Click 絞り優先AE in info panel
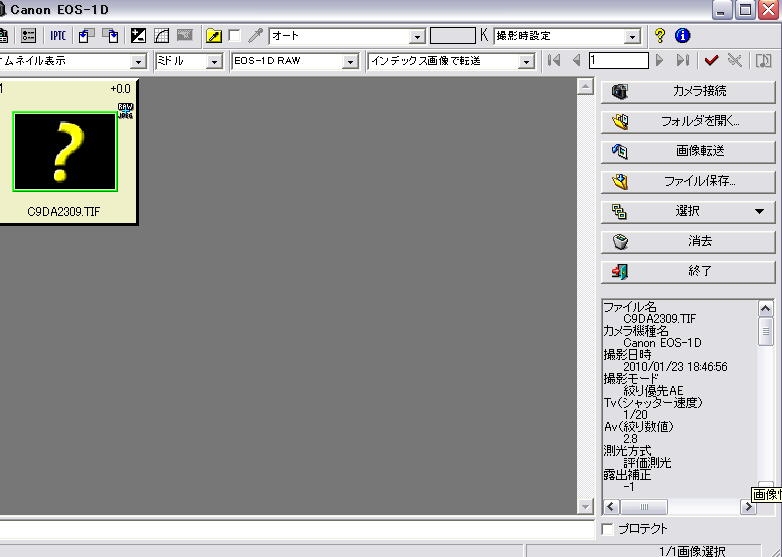 pos(653,391)
